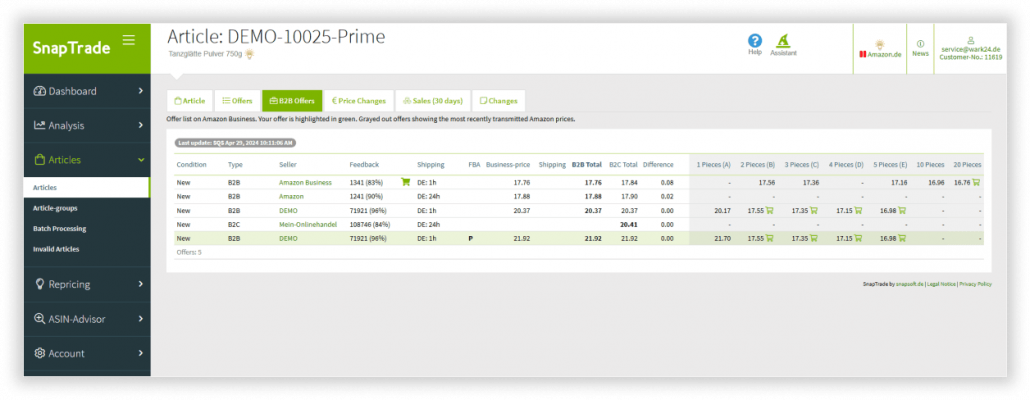Open the Mein-Onlinehandel seller link
The image size is (1030, 400).
[308, 225]
